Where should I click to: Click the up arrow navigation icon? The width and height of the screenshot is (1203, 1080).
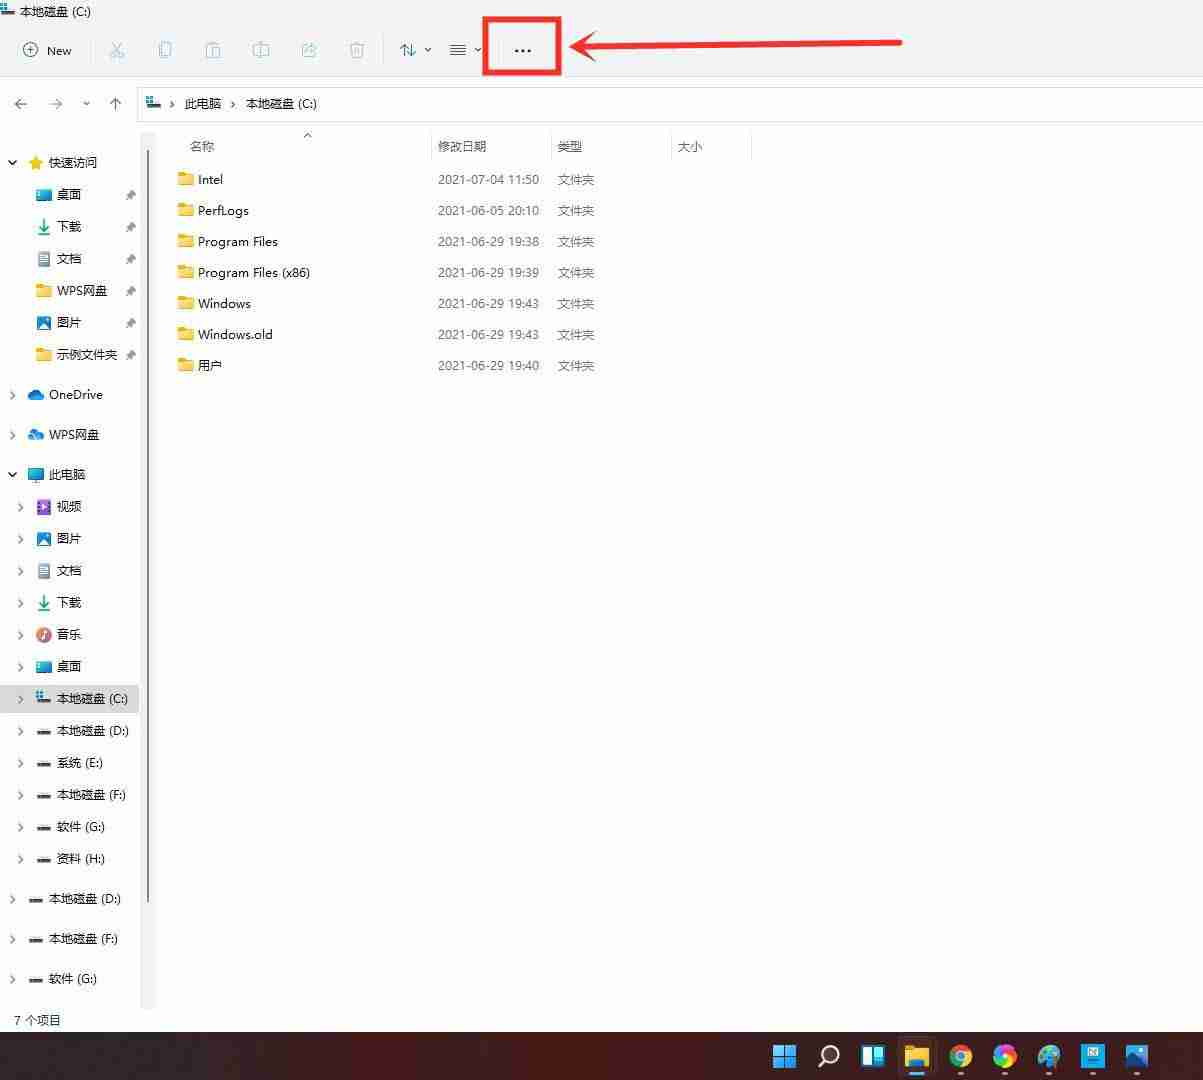(115, 103)
